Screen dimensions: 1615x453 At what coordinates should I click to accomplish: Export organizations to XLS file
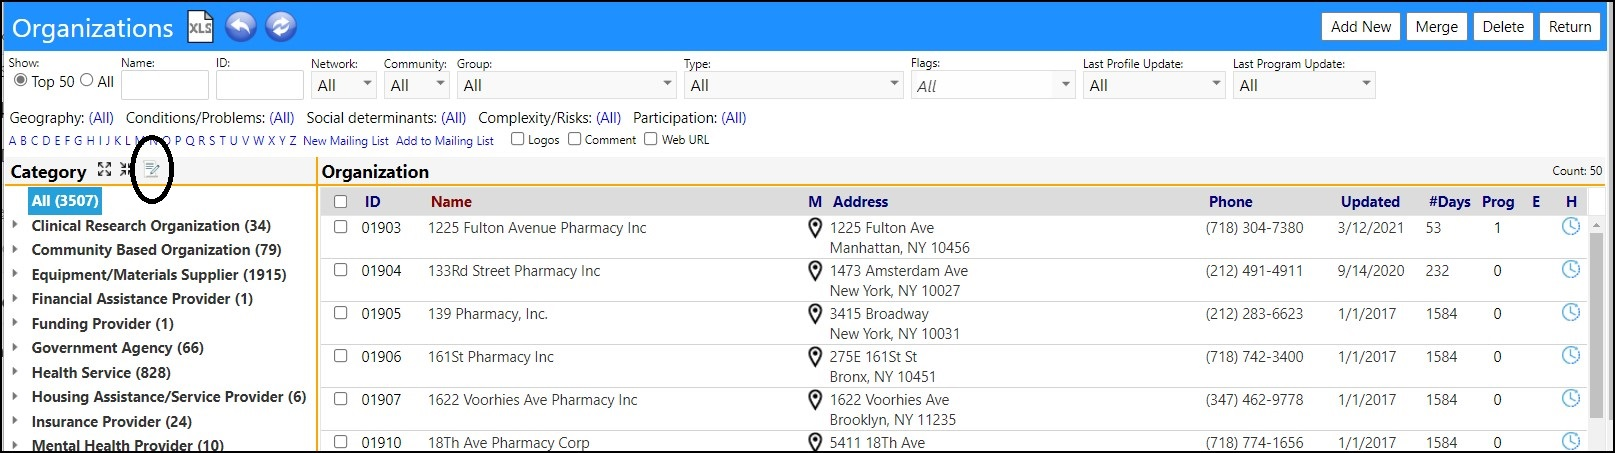pos(200,27)
